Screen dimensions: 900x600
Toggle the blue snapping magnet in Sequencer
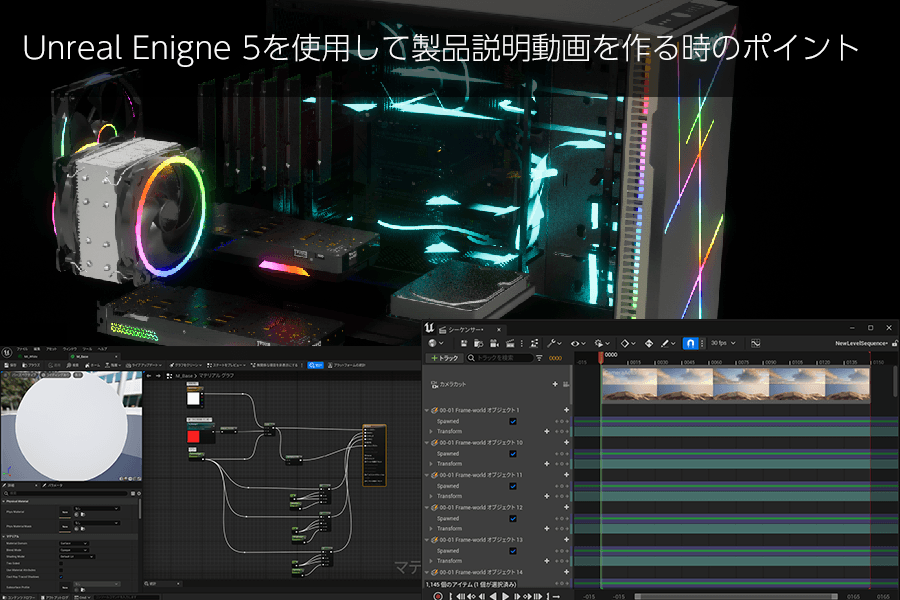click(690, 343)
